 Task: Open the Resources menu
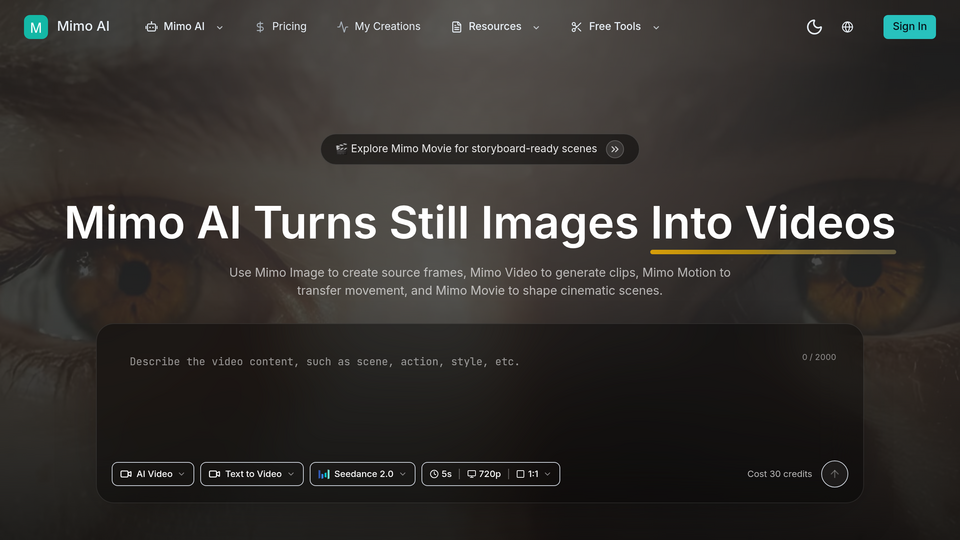tap(495, 27)
